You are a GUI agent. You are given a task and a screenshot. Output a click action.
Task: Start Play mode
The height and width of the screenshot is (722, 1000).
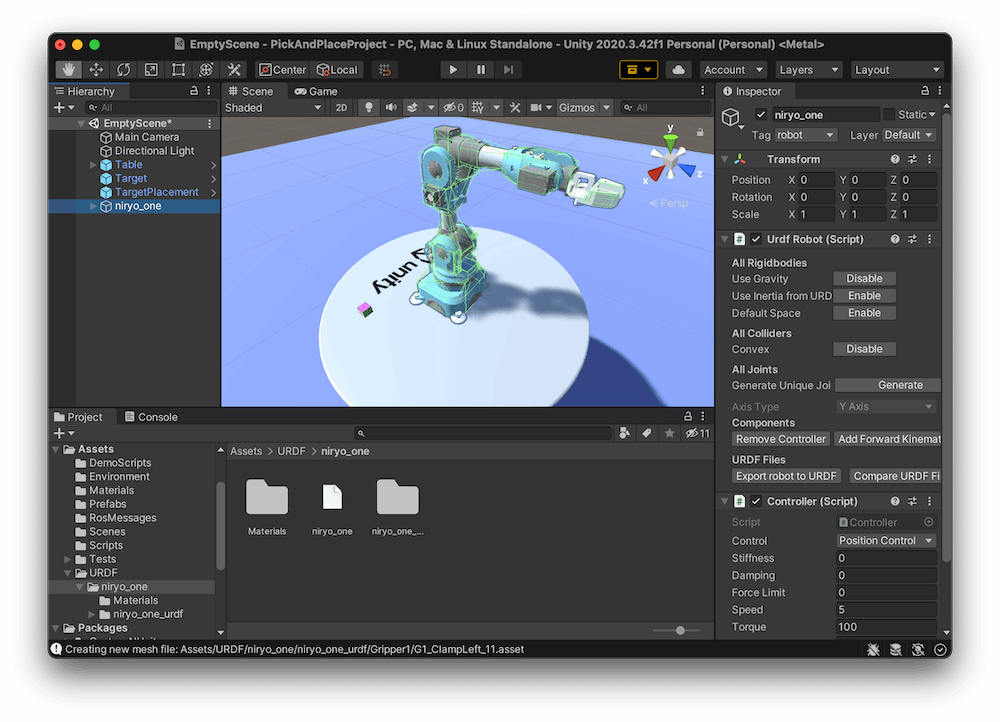pos(453,70)
